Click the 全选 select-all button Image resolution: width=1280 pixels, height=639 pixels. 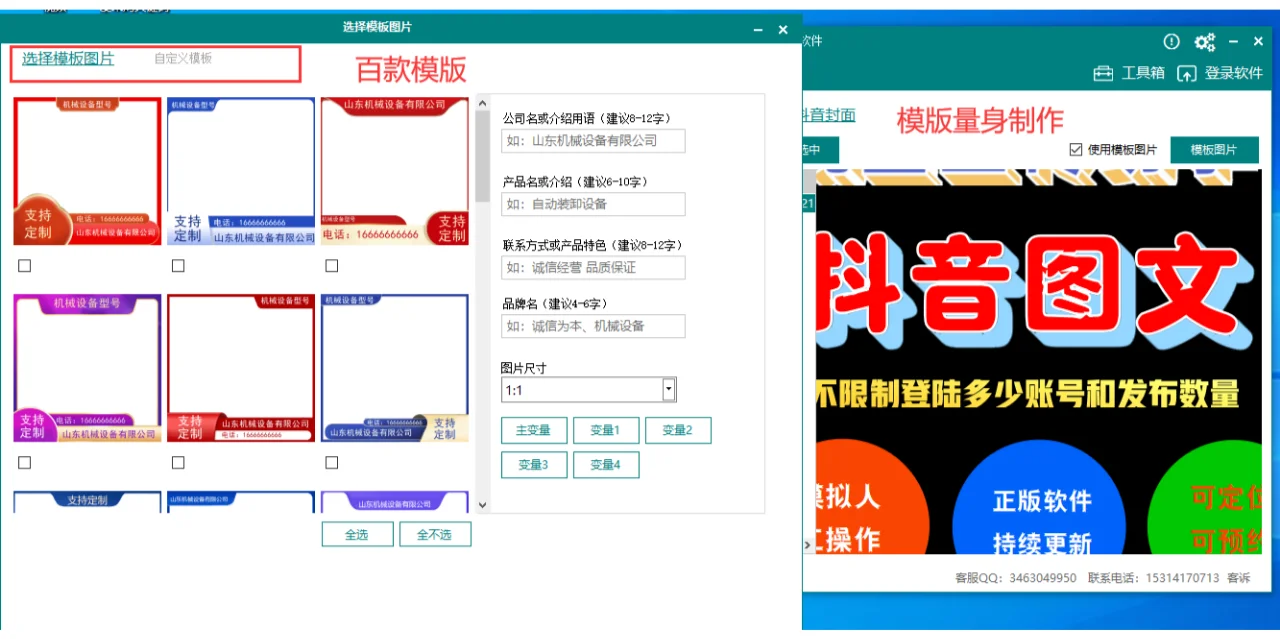(357, 534)
